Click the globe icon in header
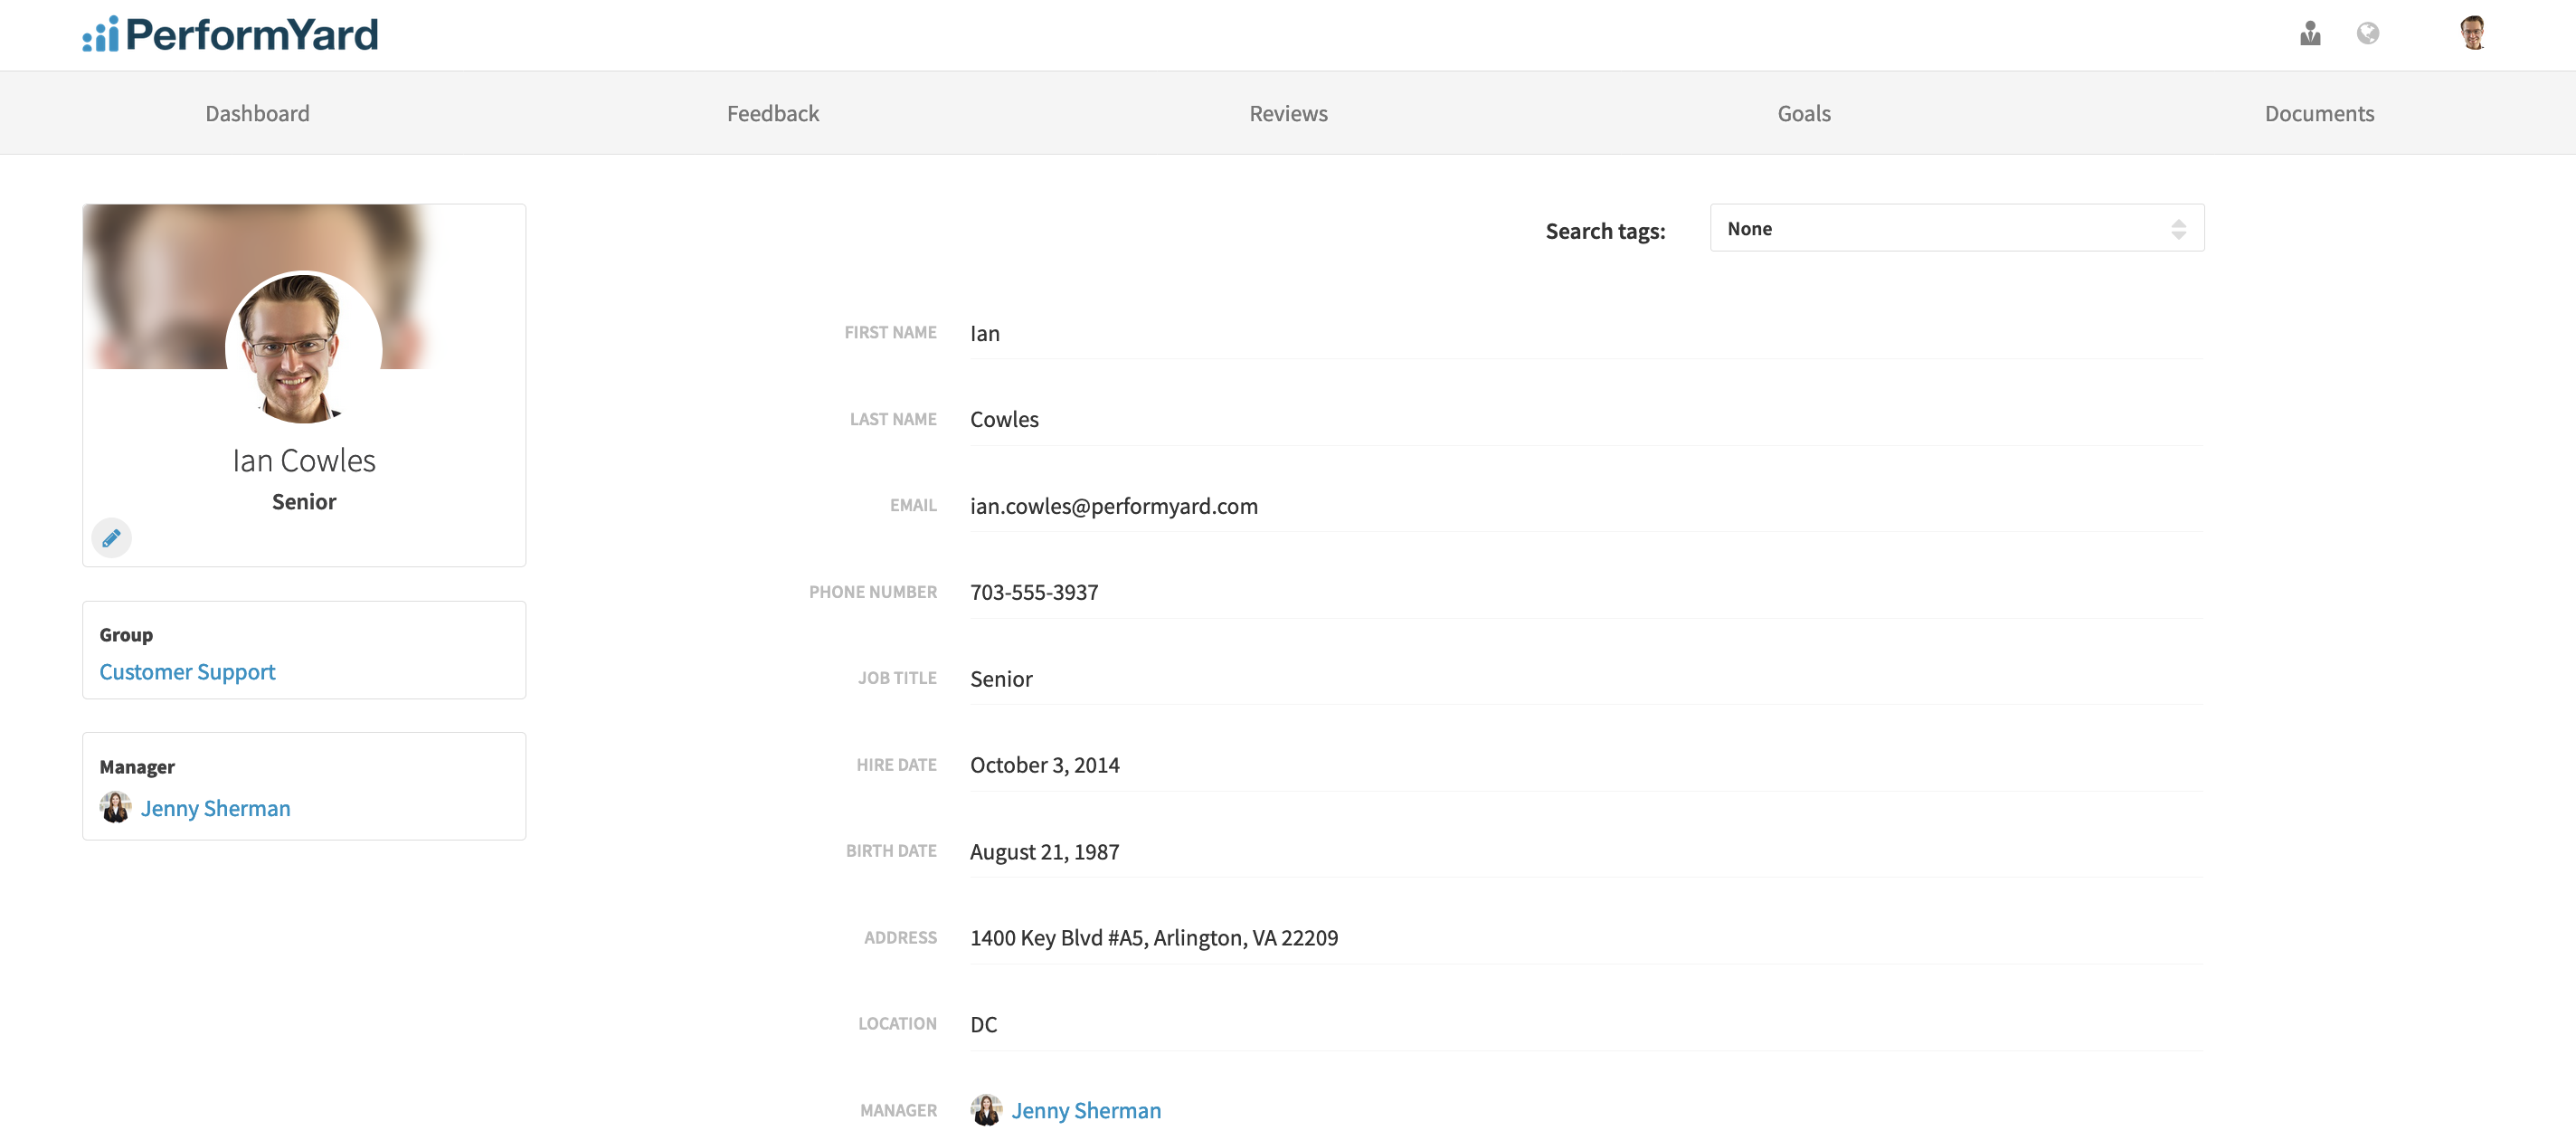2576x1140 pixels. tap(2367, 34)
